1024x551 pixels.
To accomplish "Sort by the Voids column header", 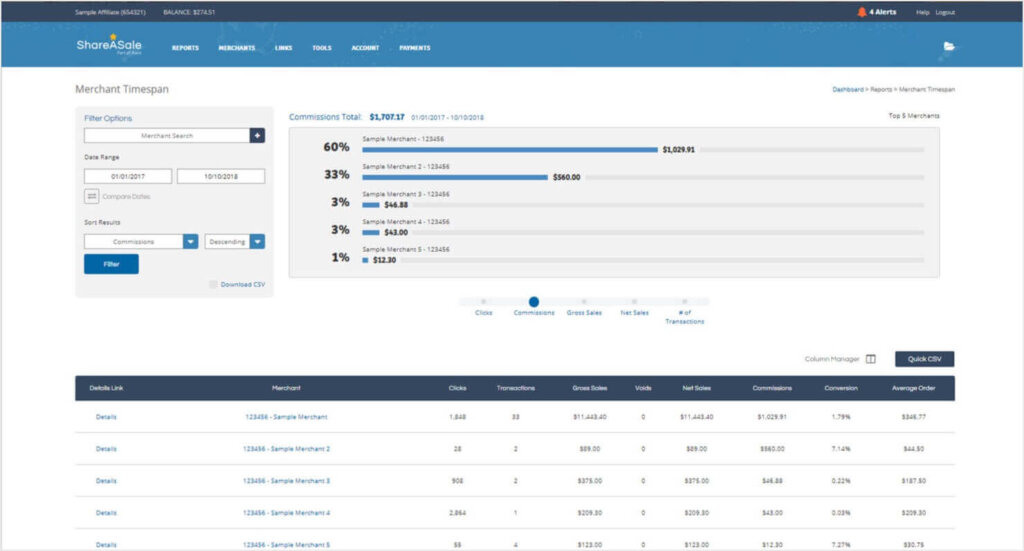I will [x=643, y=388].
